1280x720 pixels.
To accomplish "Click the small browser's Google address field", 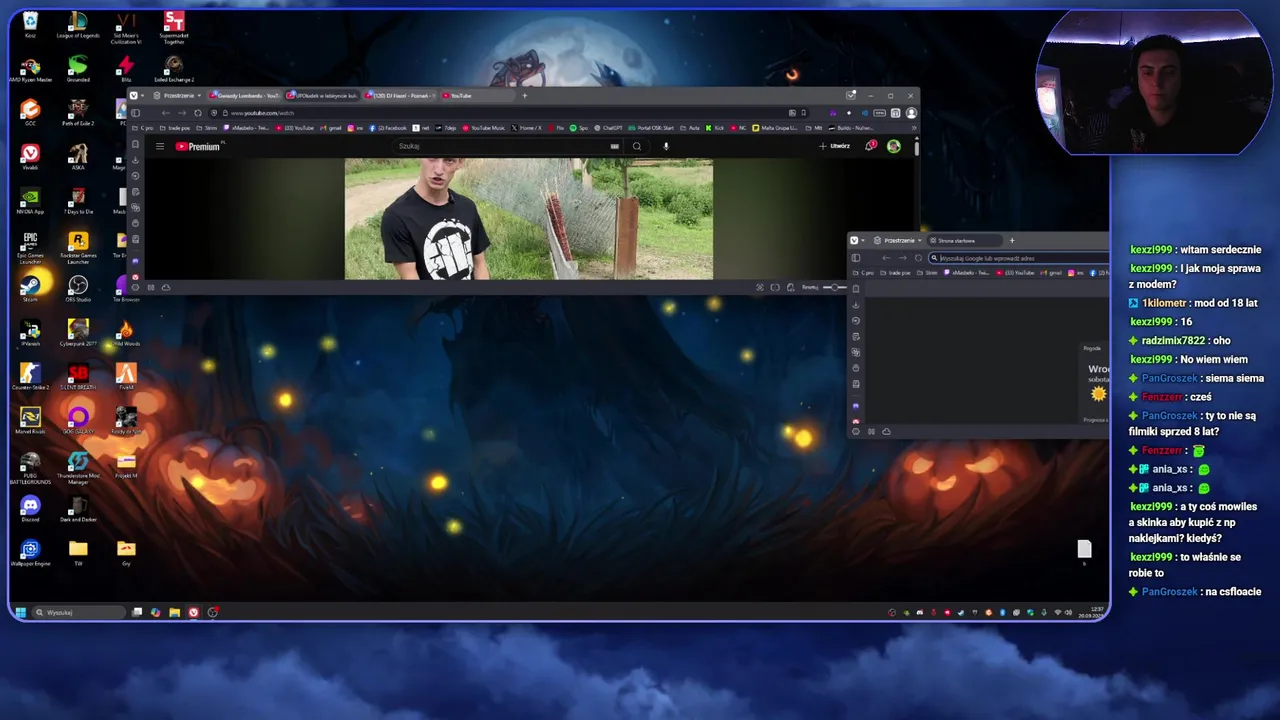I will (x=1018, y=258).
